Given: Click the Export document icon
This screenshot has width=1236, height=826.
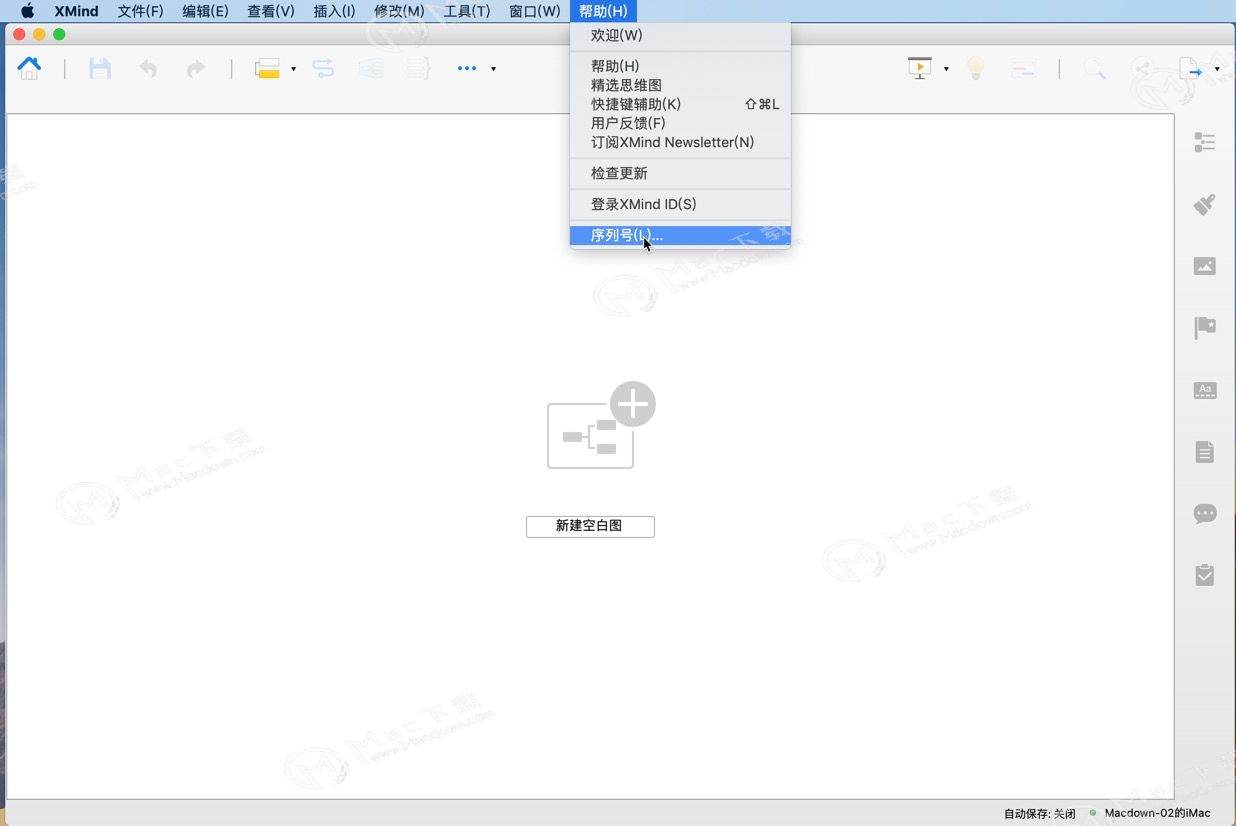Looking at the screenshot, I should click(1191, 69).
